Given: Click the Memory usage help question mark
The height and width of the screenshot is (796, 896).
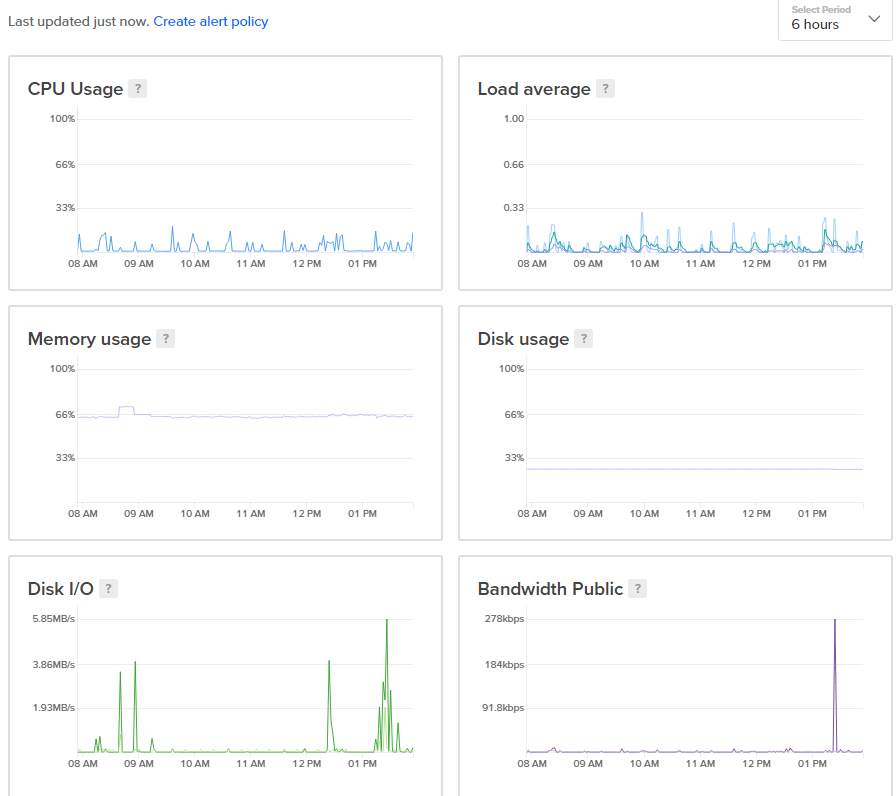Looking at the screenshot, I should click(x=166, y=339).
